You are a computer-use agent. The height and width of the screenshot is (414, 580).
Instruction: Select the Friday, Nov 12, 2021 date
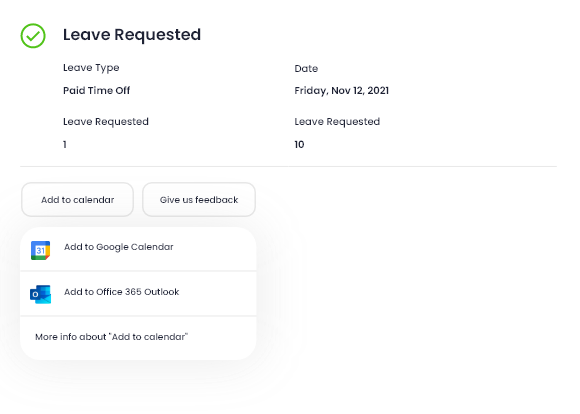341,91
